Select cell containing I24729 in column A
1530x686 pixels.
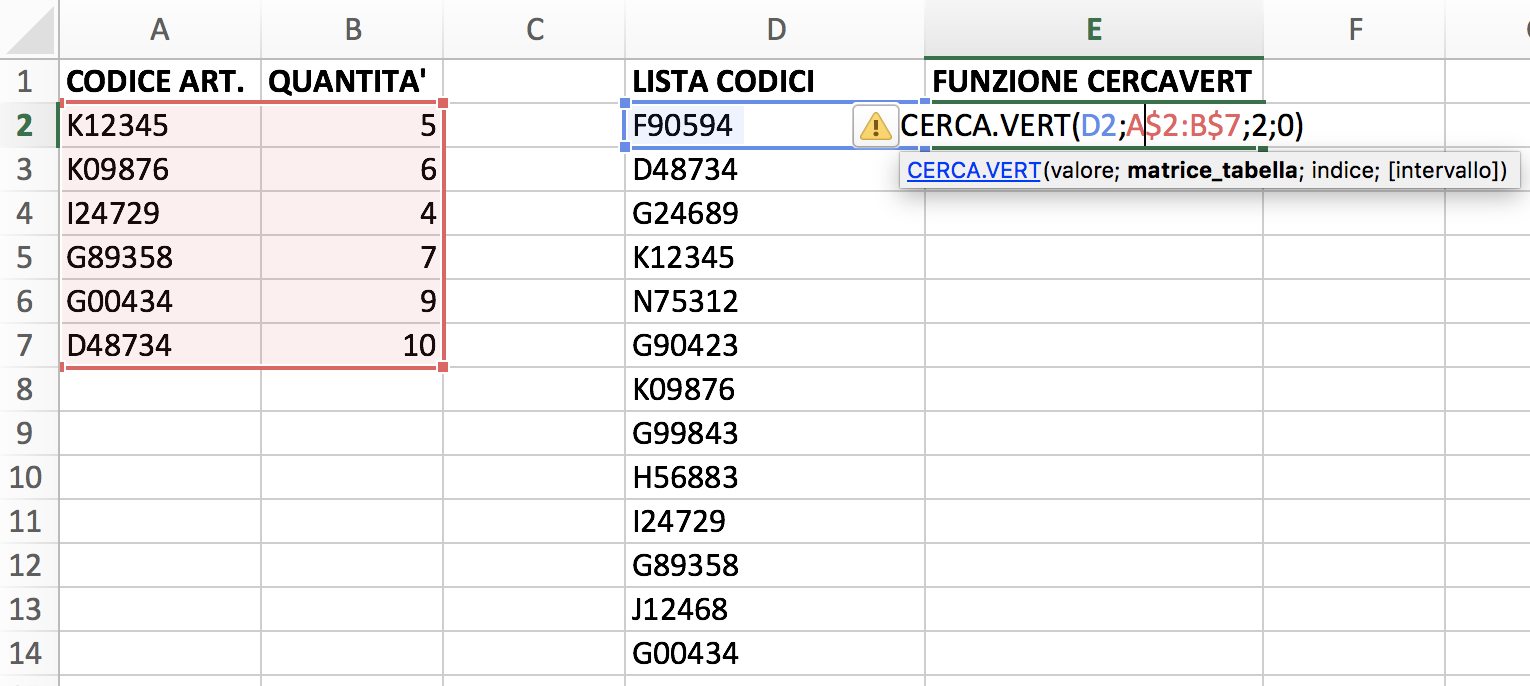(x=160, y=213)
